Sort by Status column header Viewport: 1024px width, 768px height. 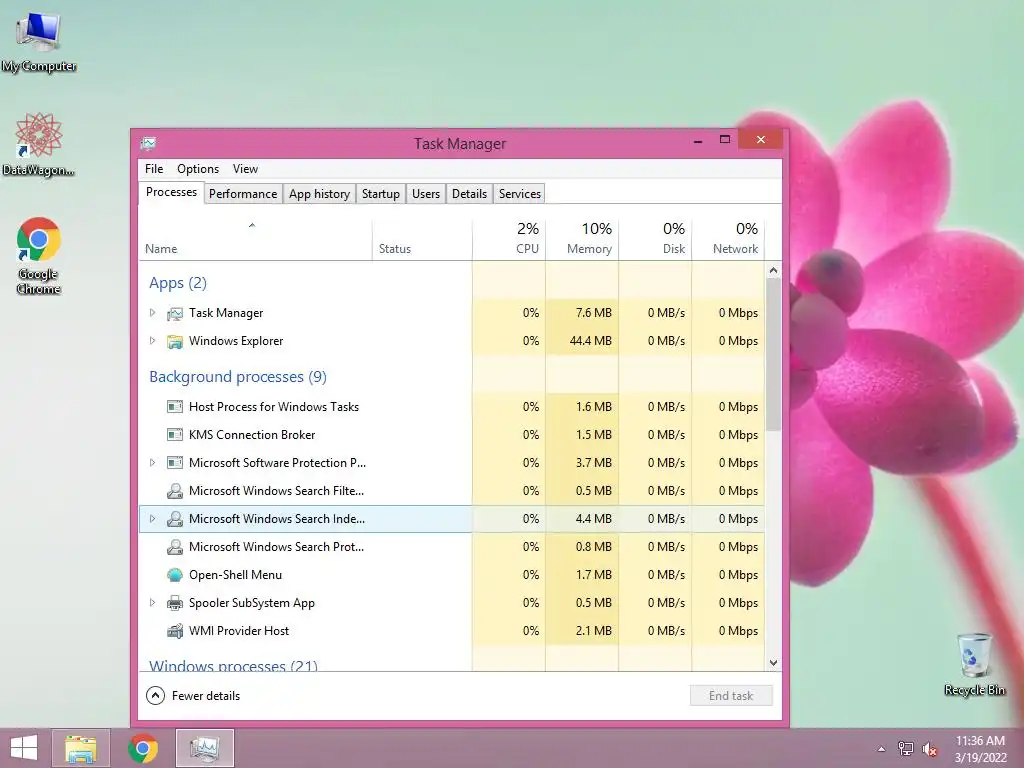coord(422,238)
